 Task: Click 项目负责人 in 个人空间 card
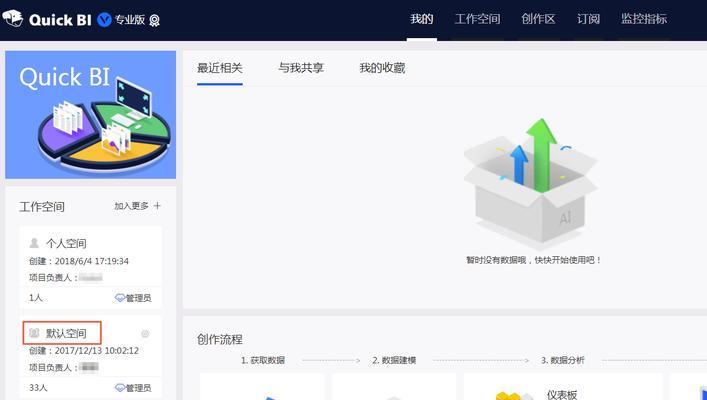pyautogui.click(x=50, y=278)
